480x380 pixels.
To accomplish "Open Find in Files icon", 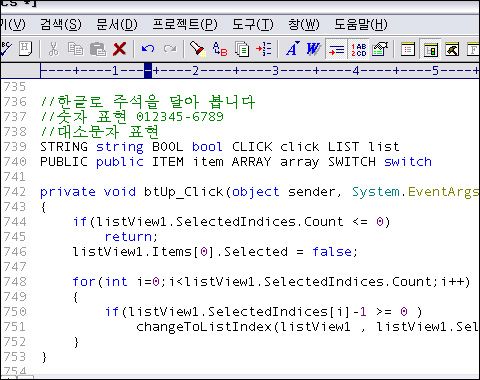I will [x=242, y=49].
